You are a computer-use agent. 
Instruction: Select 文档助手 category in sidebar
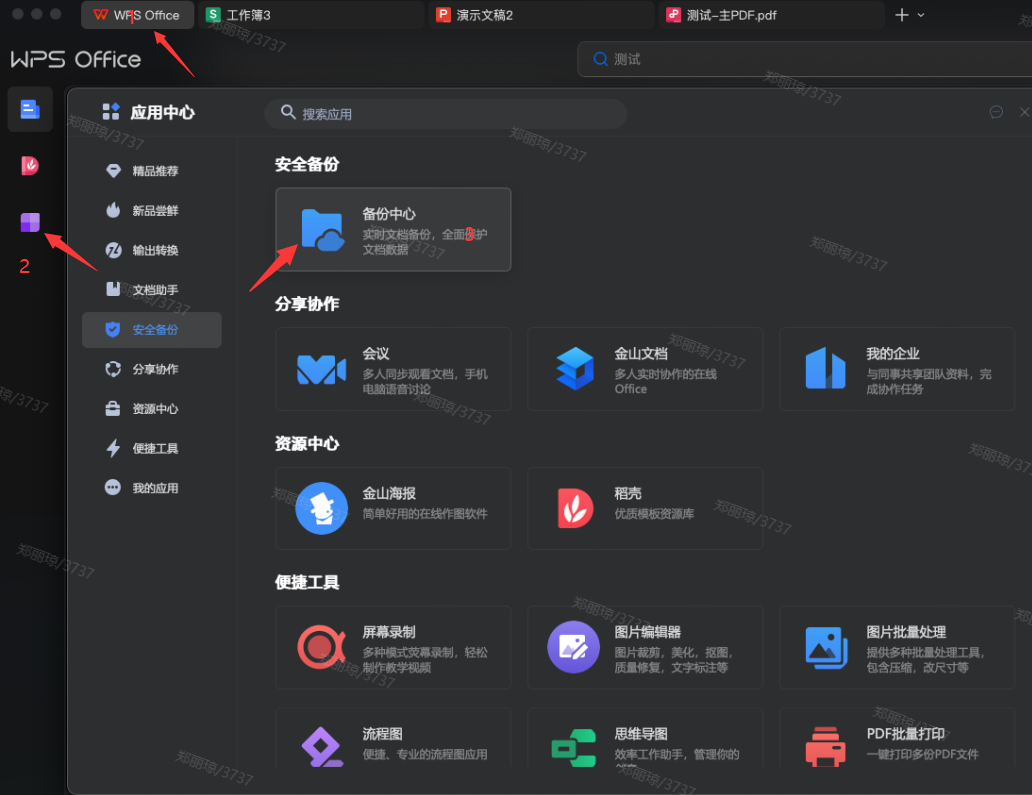coord(152,290)
